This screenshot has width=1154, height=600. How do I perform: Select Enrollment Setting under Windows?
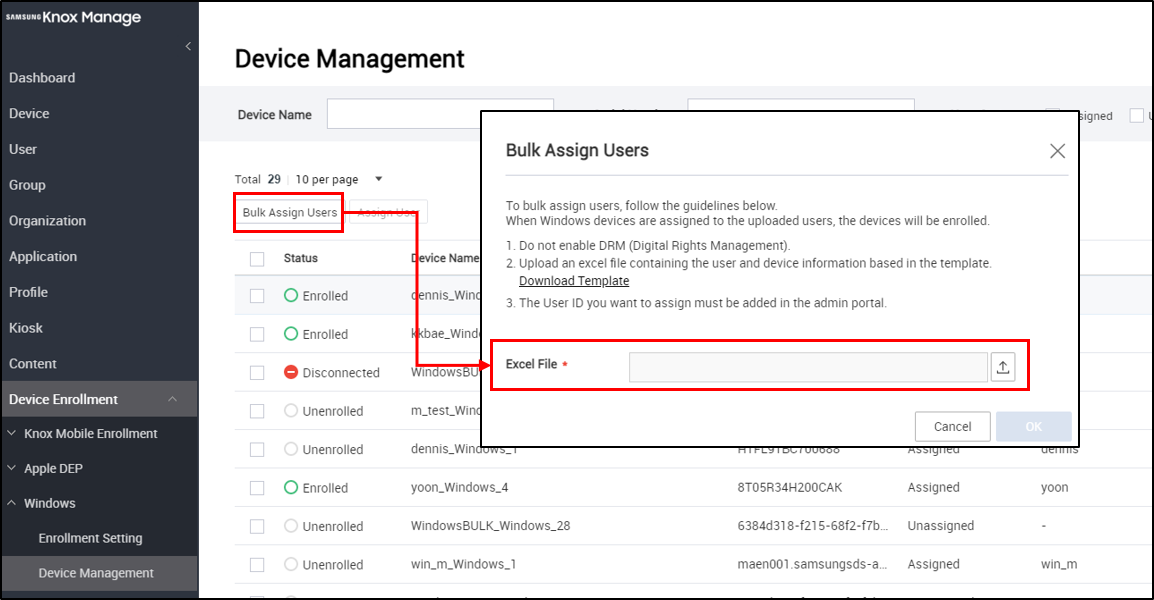91,538
